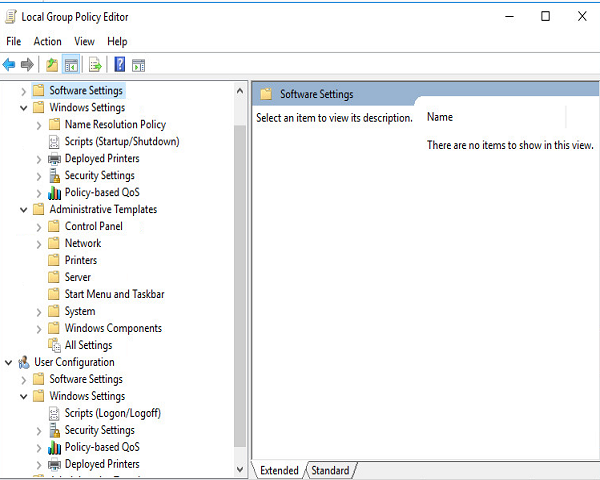Viewport: 600px width, 480px height.
Task: Select the Start Menu and Taskbar label
Action: tap(114, 294)
